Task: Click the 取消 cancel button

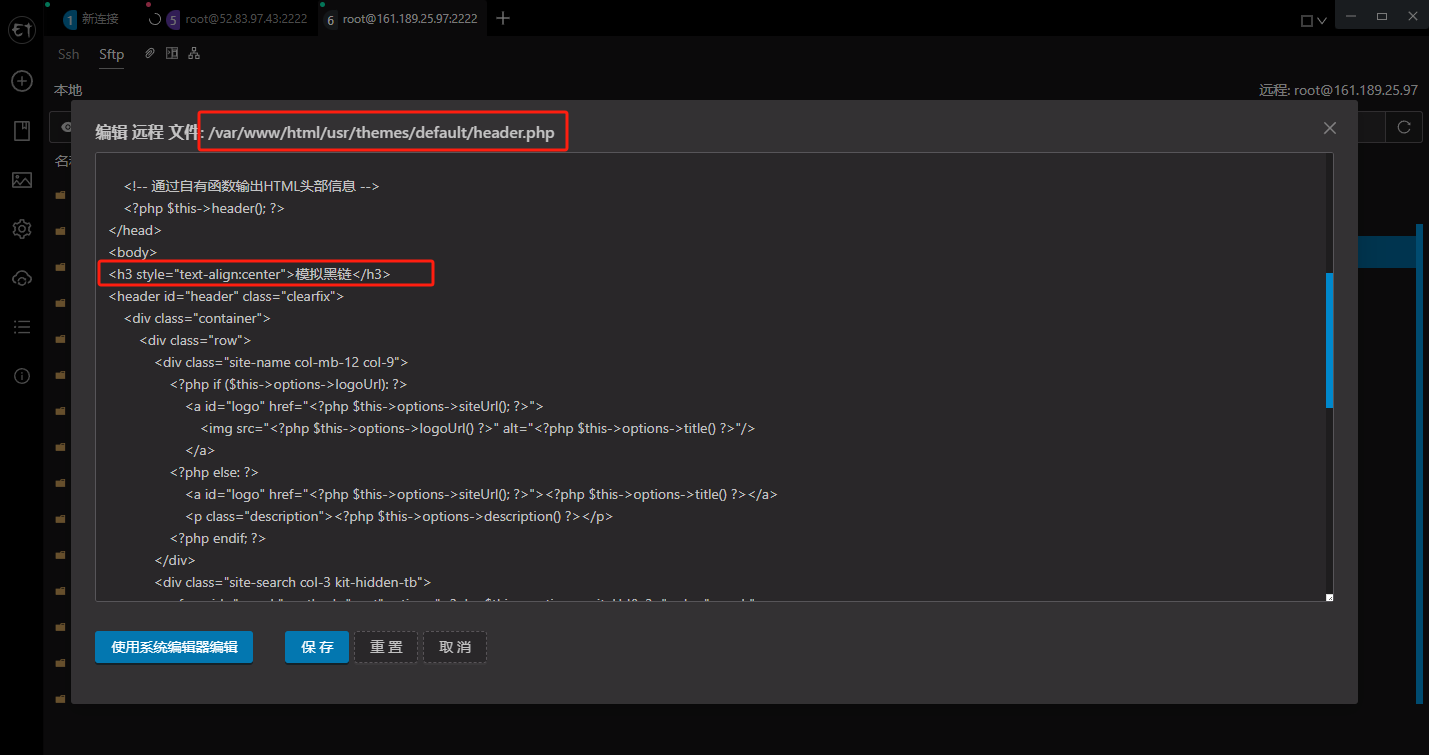Action: pyautogui.click(x=455, y=647)
